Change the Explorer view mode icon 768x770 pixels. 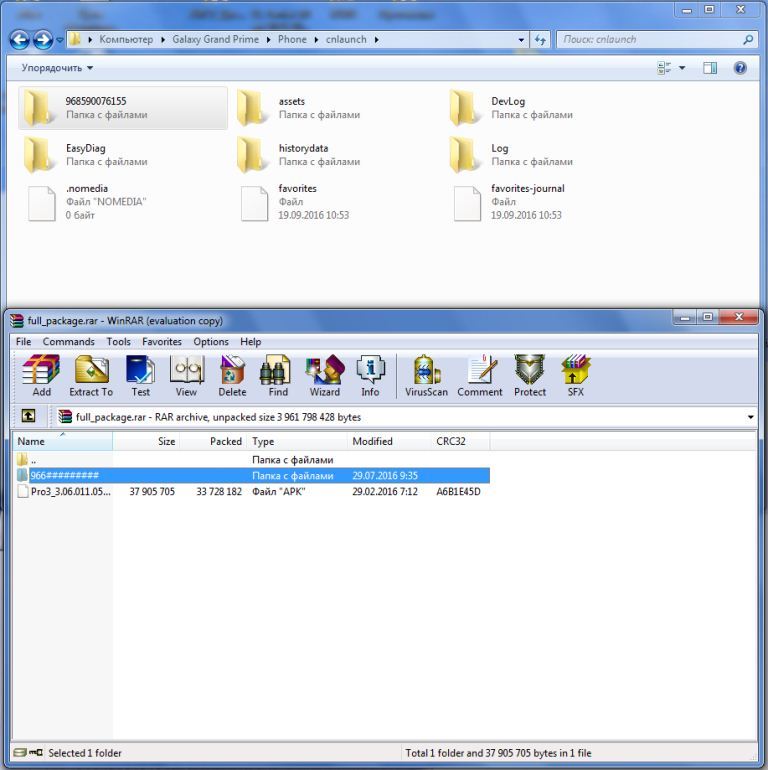point(664,68)
